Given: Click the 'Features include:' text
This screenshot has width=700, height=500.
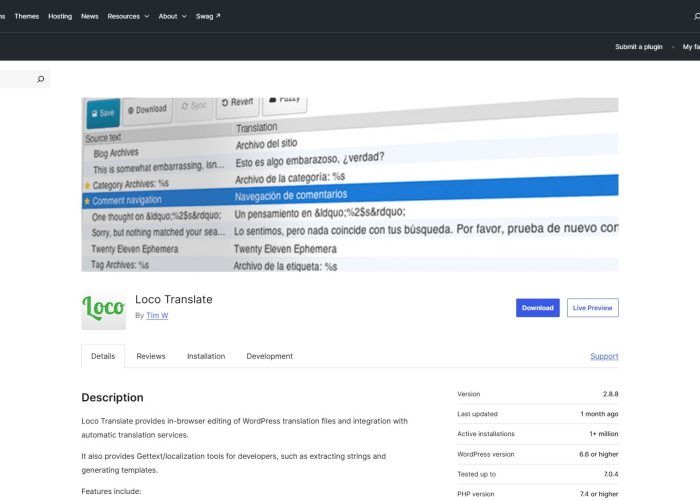Looking at the screenshot, I should pyautogui.click(x=111, y=491).
